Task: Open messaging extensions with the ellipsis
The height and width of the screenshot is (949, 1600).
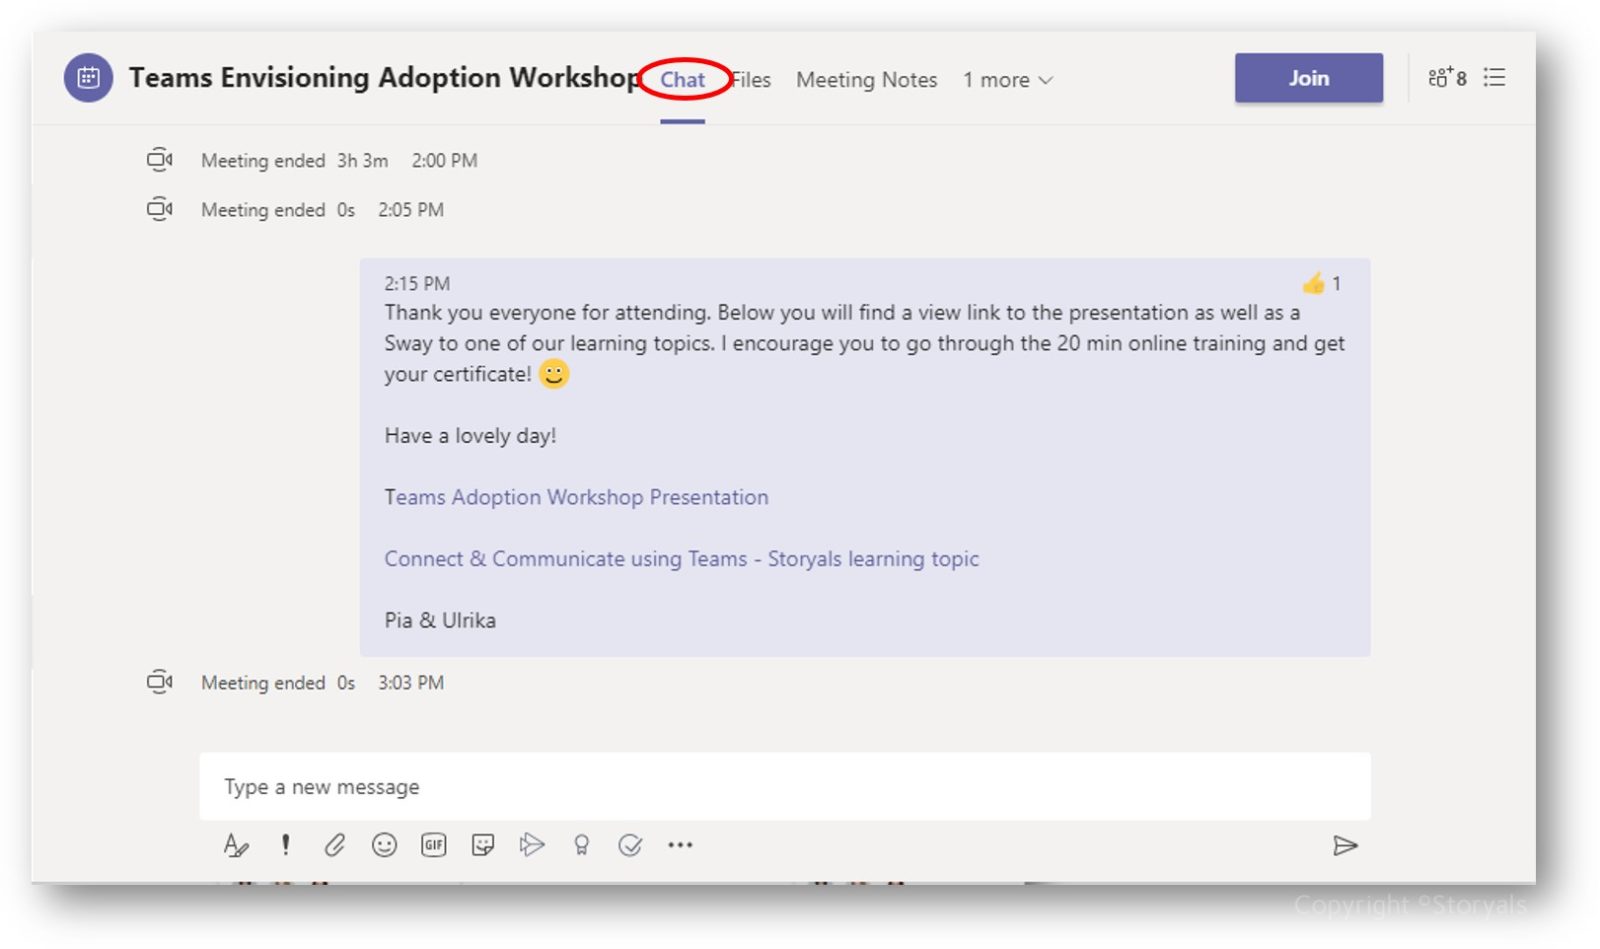Action: (681, 845)
